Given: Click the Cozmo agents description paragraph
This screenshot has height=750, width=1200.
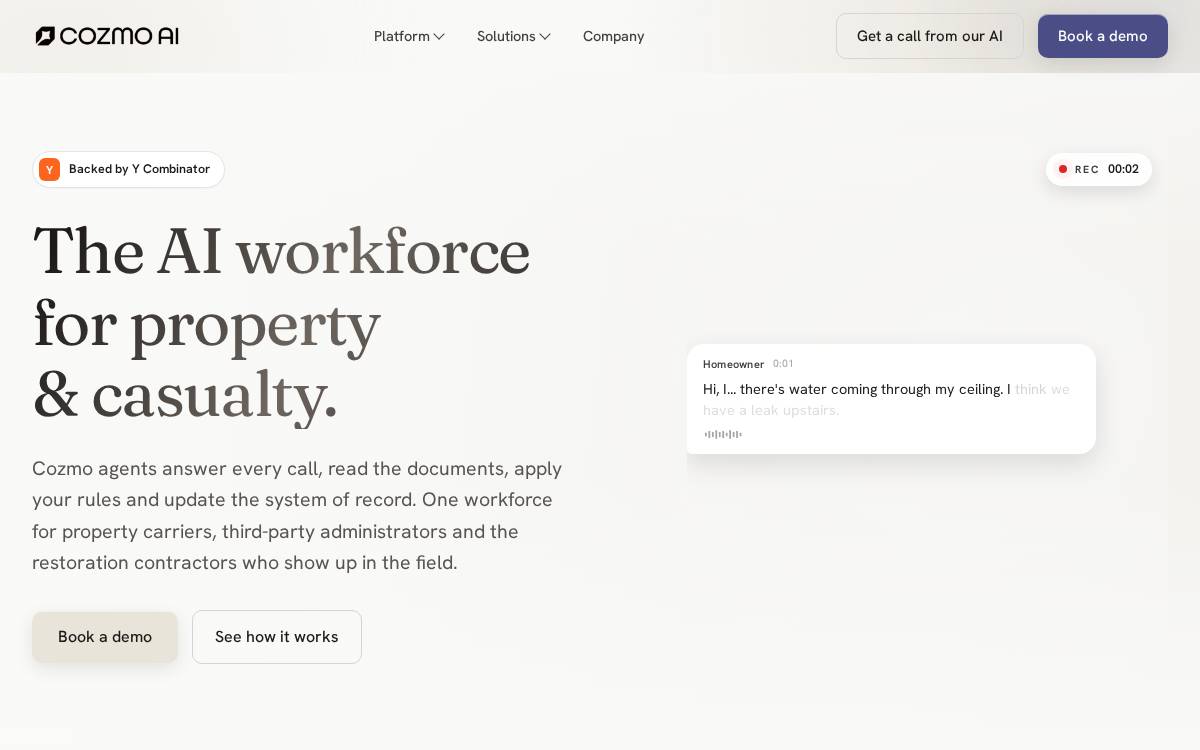Looking at the screenshot, I should click(x=297, y=515).
